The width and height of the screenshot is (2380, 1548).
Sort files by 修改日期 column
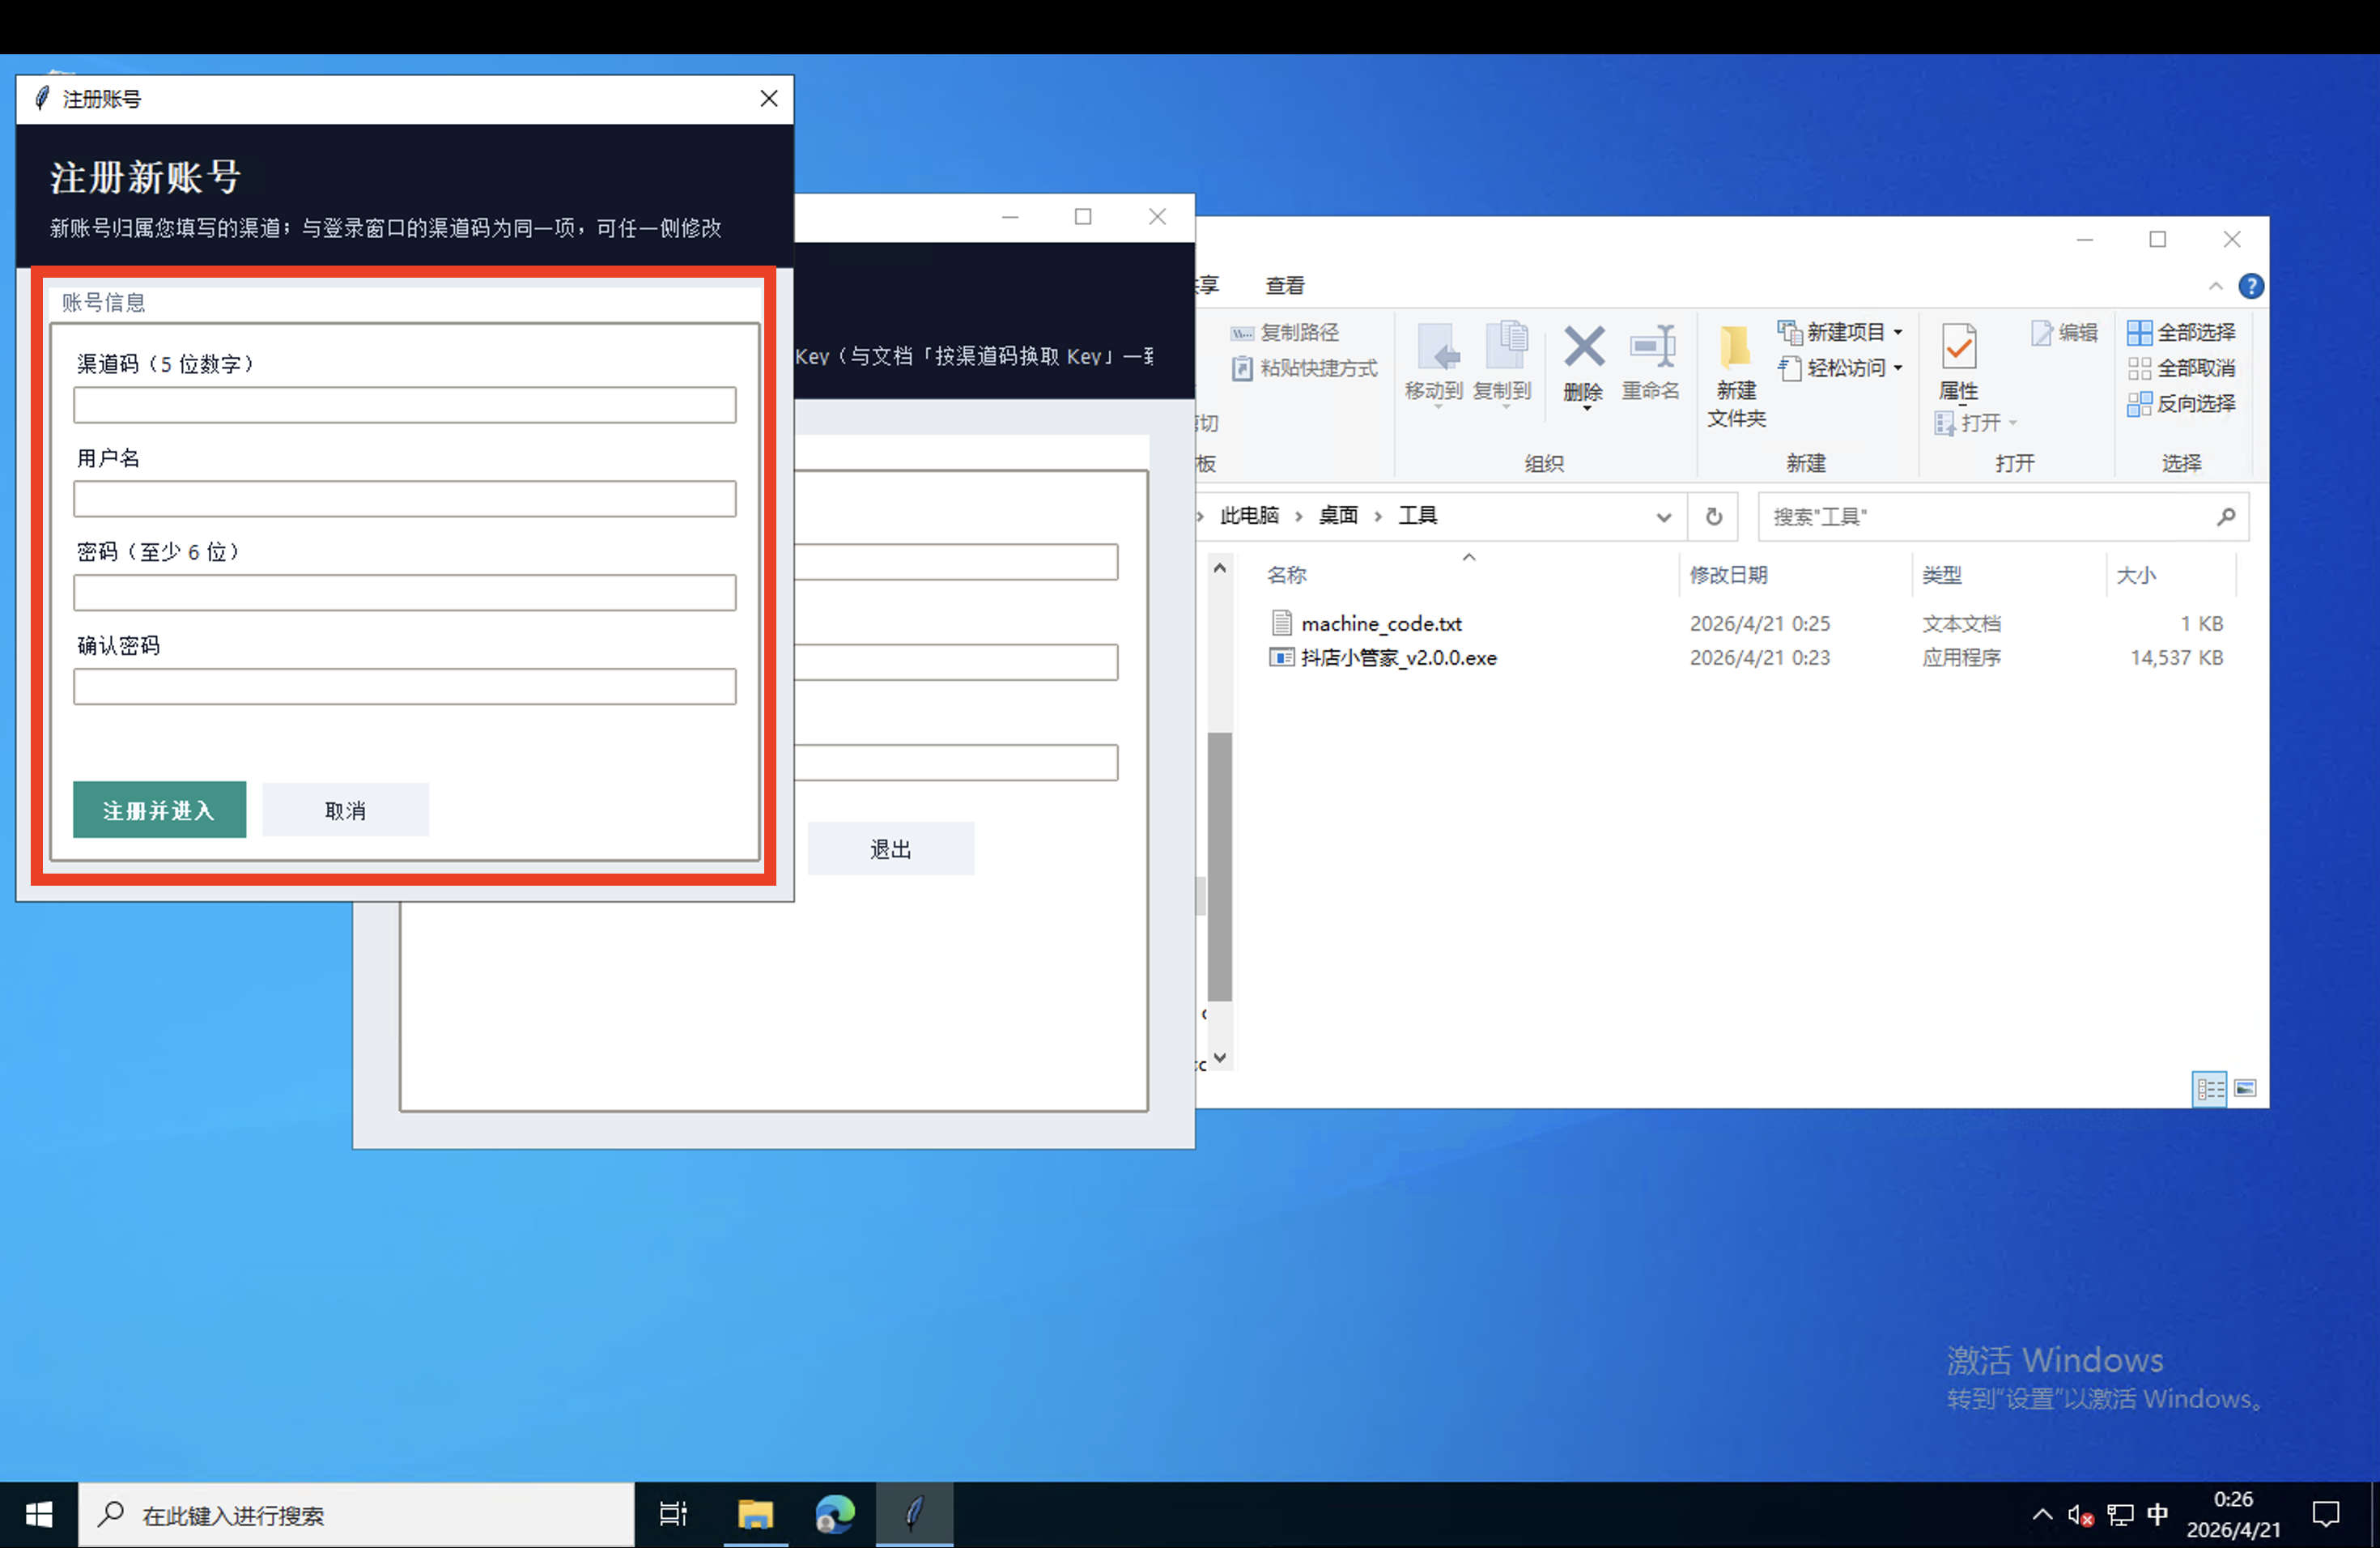[x=1728, y=575]
